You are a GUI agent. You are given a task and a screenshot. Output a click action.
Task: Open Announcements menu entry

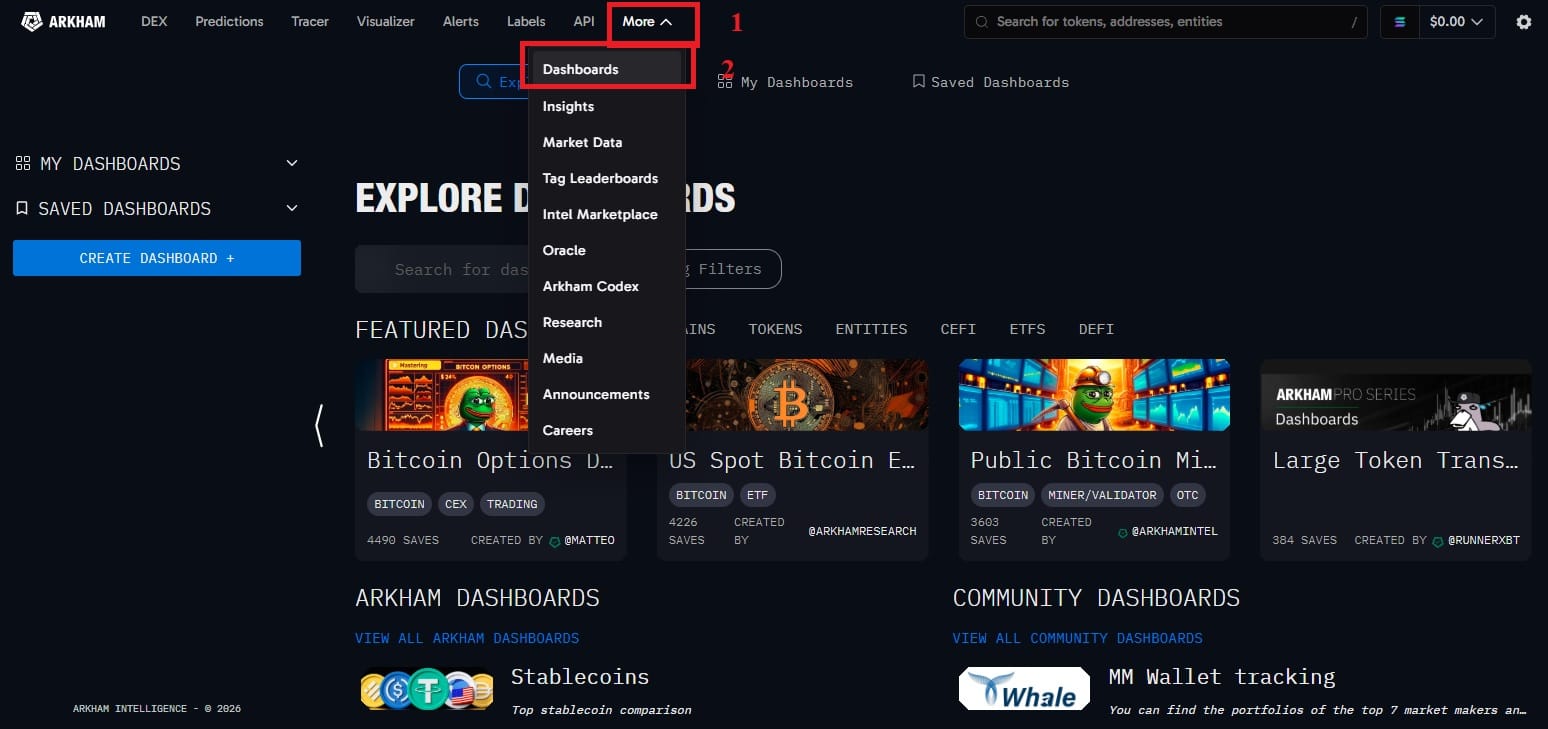[596, 394]
